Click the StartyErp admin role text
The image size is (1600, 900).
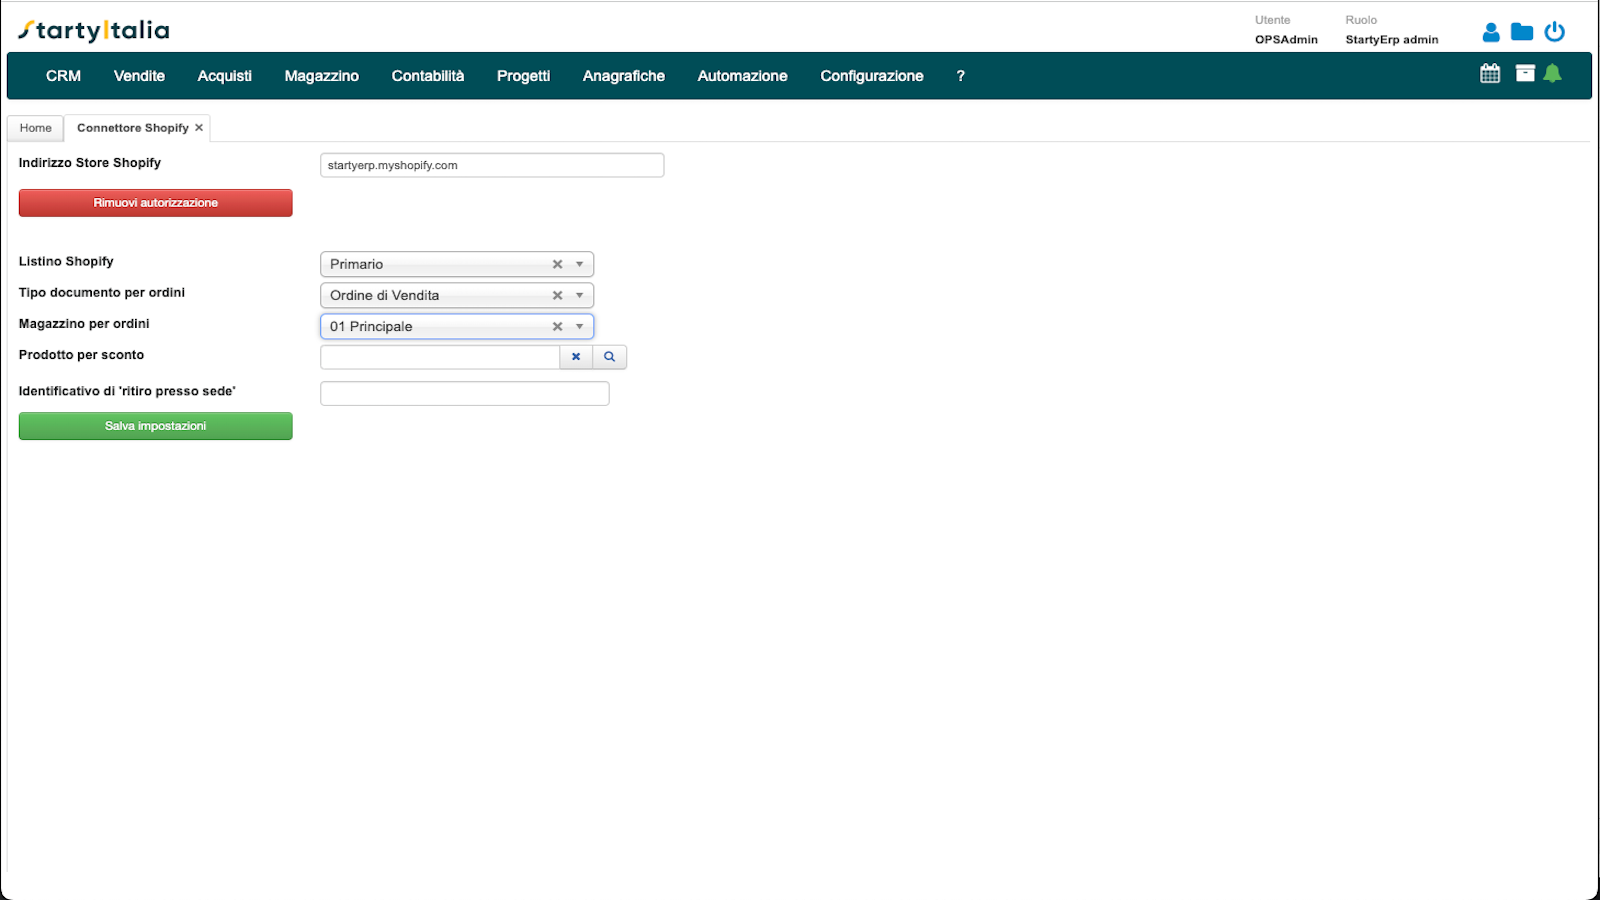pyautogui.click(x=1392, y=40)
